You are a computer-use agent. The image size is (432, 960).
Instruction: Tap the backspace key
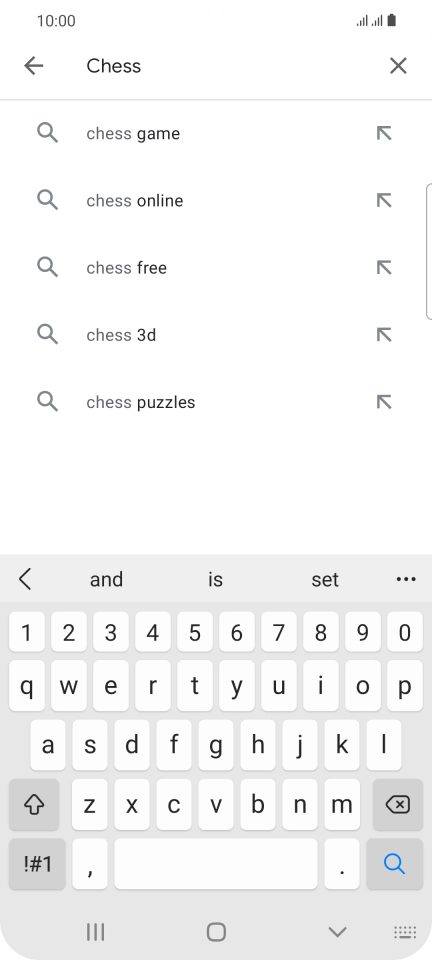tap(398, 804)
